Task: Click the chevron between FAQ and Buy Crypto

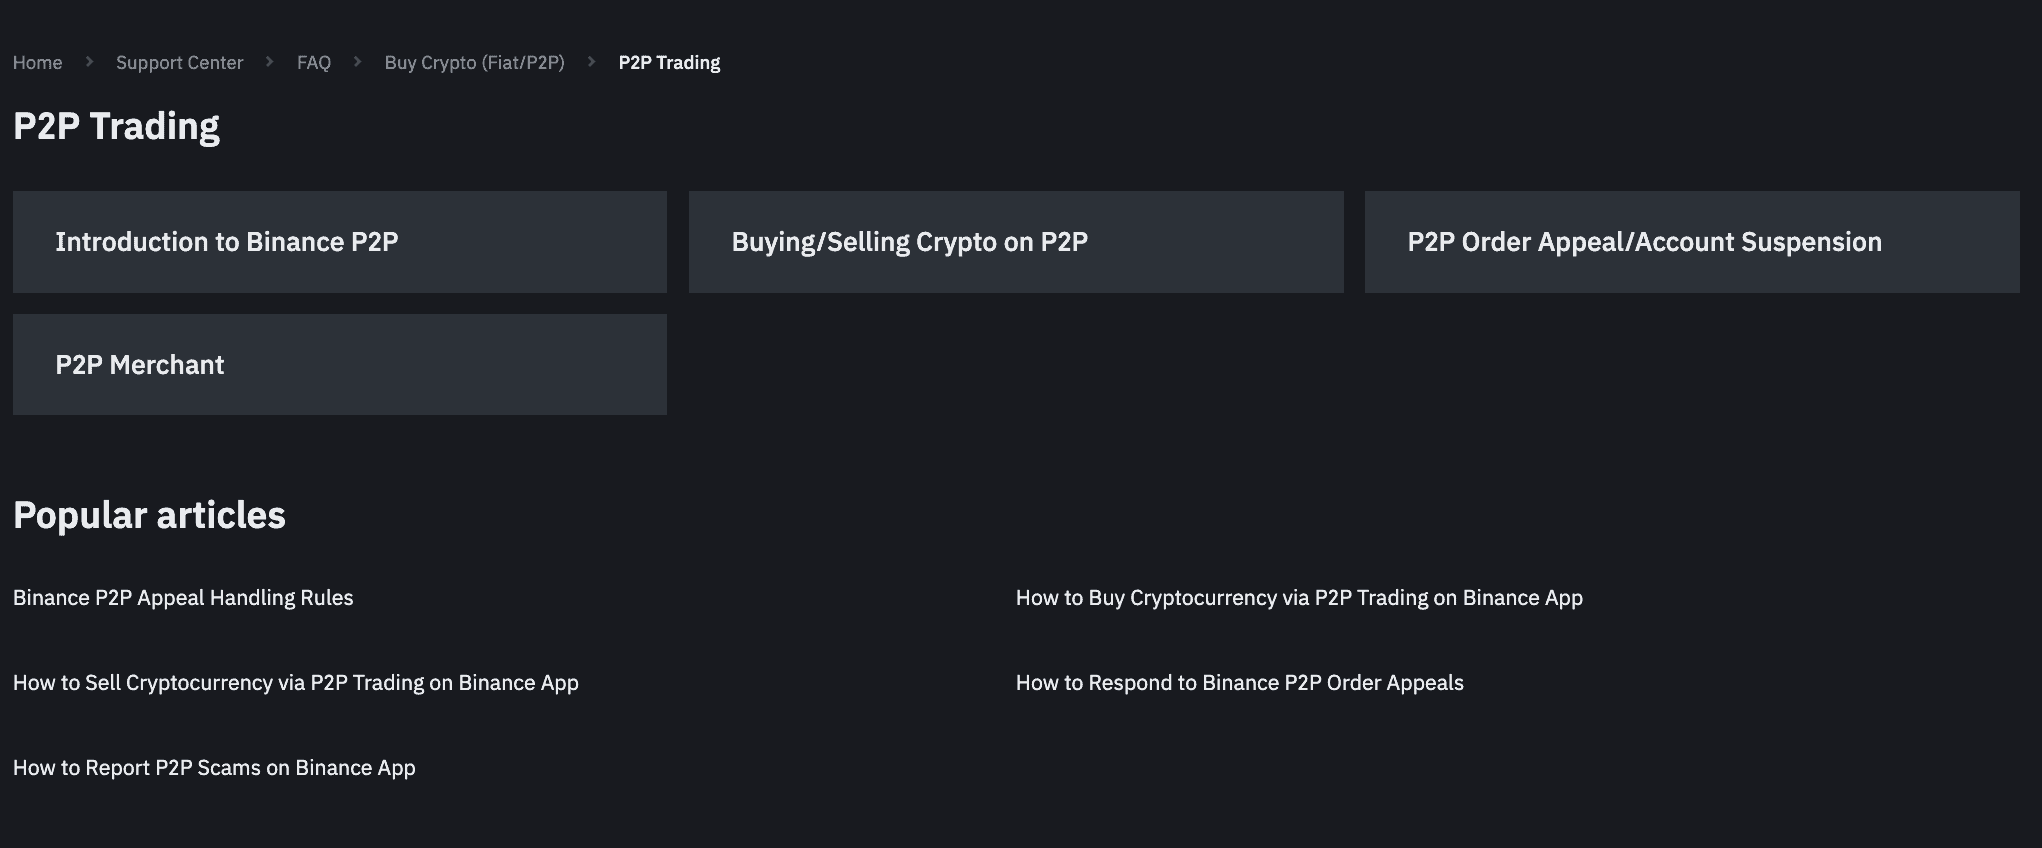Action: point(357,62)
